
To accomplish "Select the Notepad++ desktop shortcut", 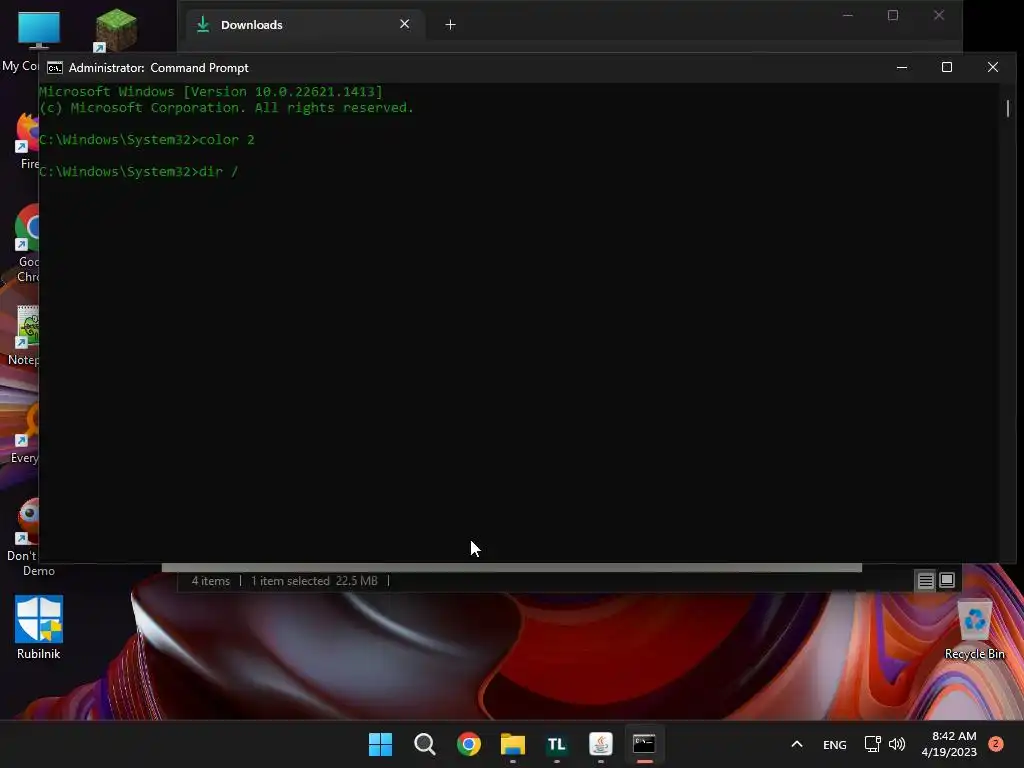I will [x=25, y=335].
